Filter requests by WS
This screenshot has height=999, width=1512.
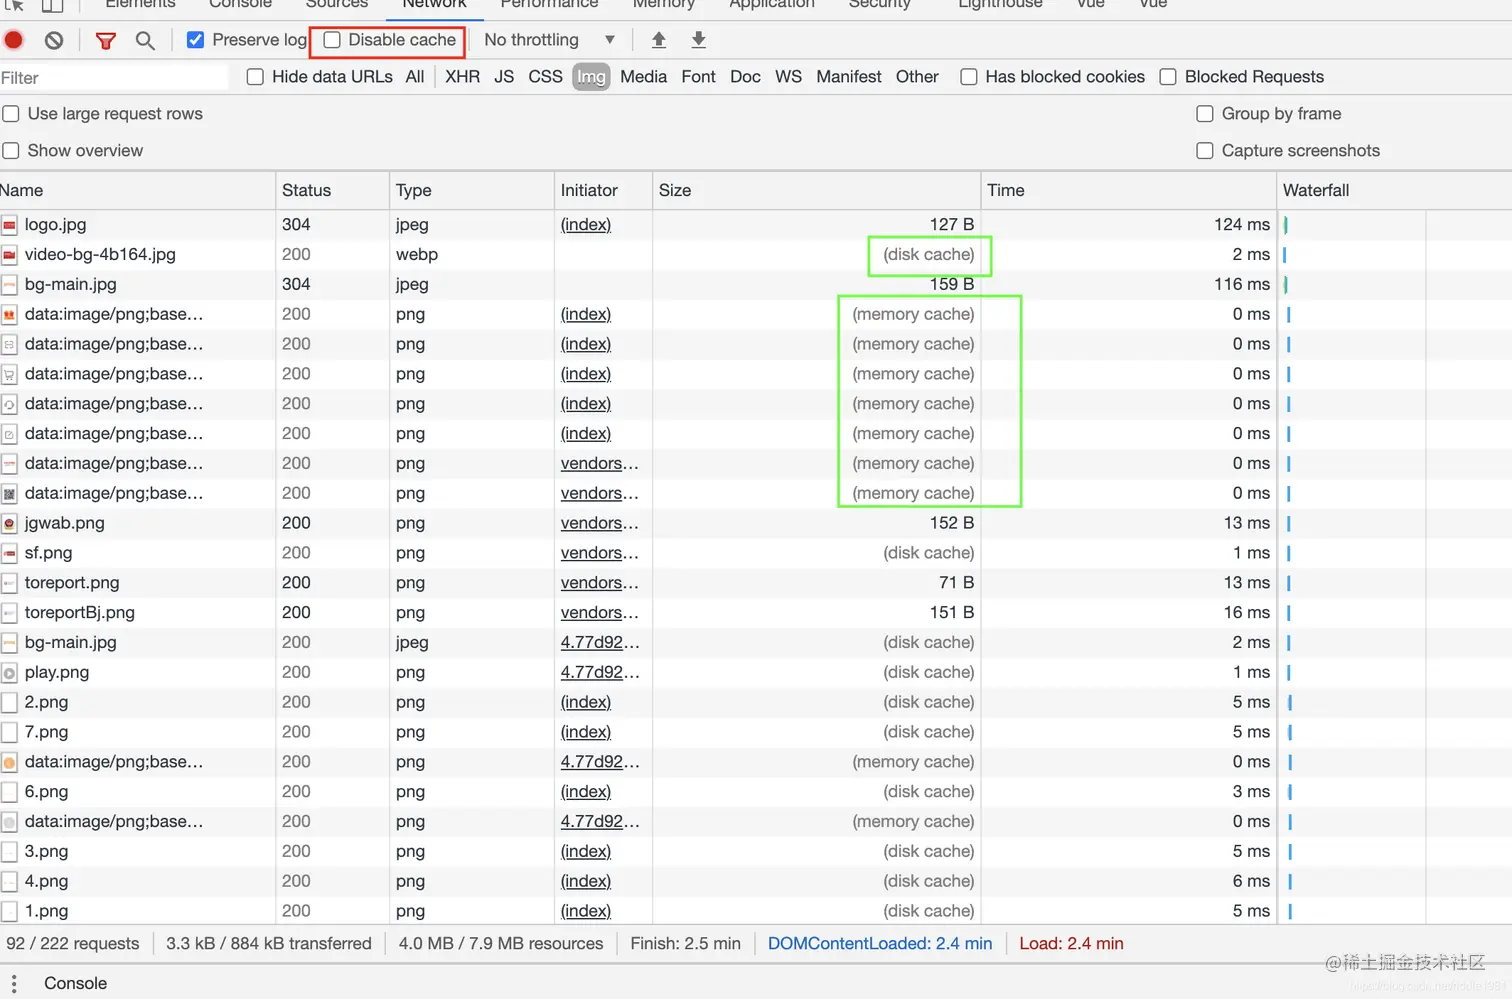tap(788, 77)
